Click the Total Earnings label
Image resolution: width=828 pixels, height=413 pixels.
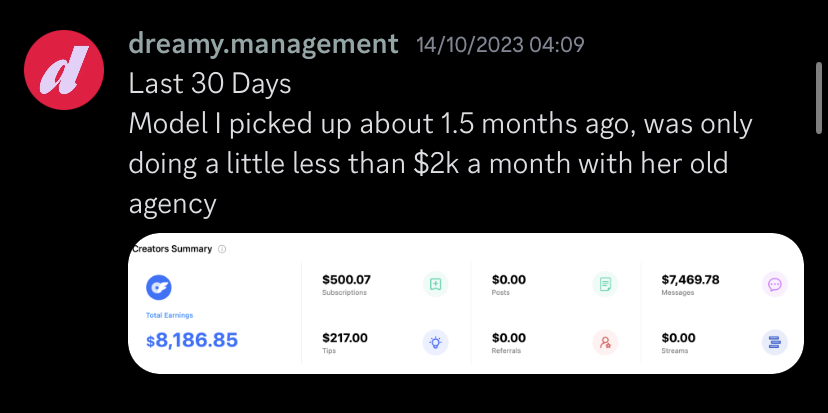pyautogui.click(x=170, y=315)
